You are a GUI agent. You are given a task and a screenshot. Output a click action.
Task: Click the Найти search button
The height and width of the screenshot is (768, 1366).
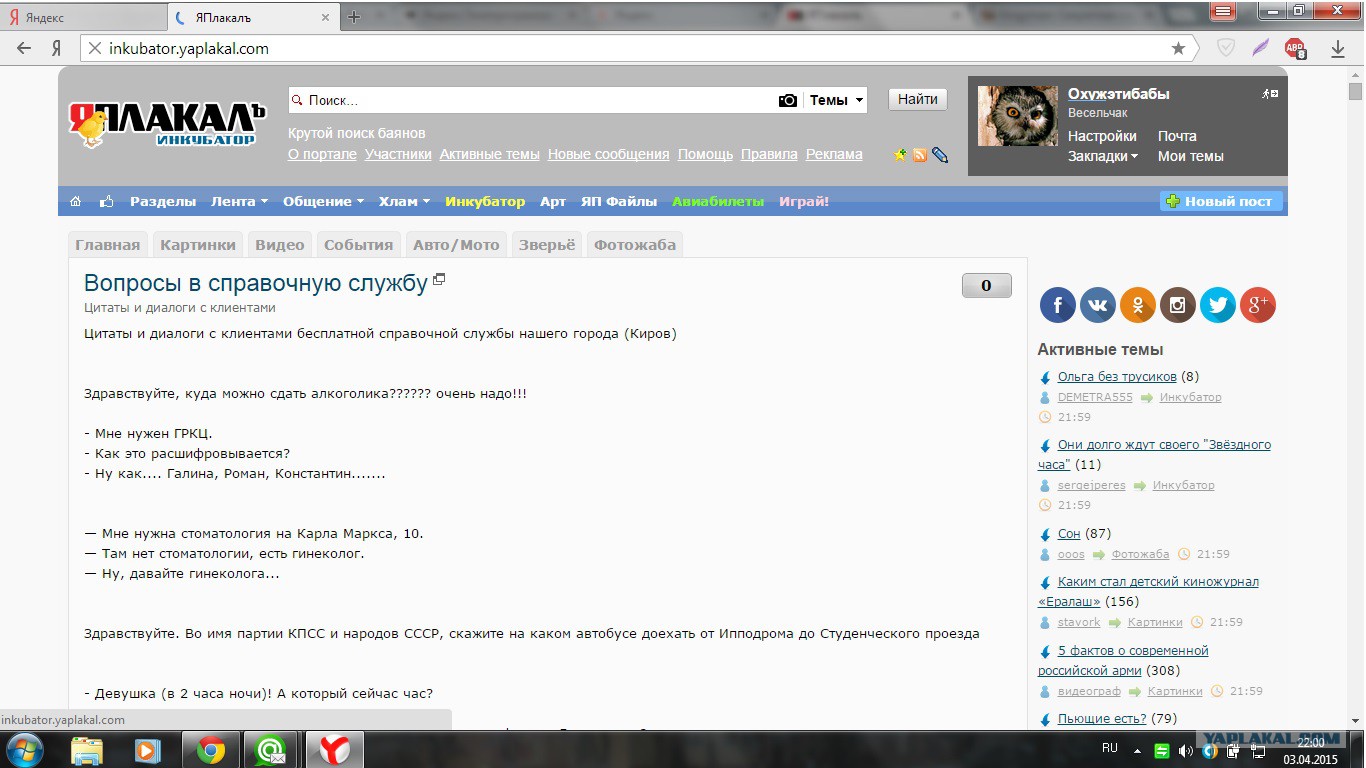click(918, 99)
